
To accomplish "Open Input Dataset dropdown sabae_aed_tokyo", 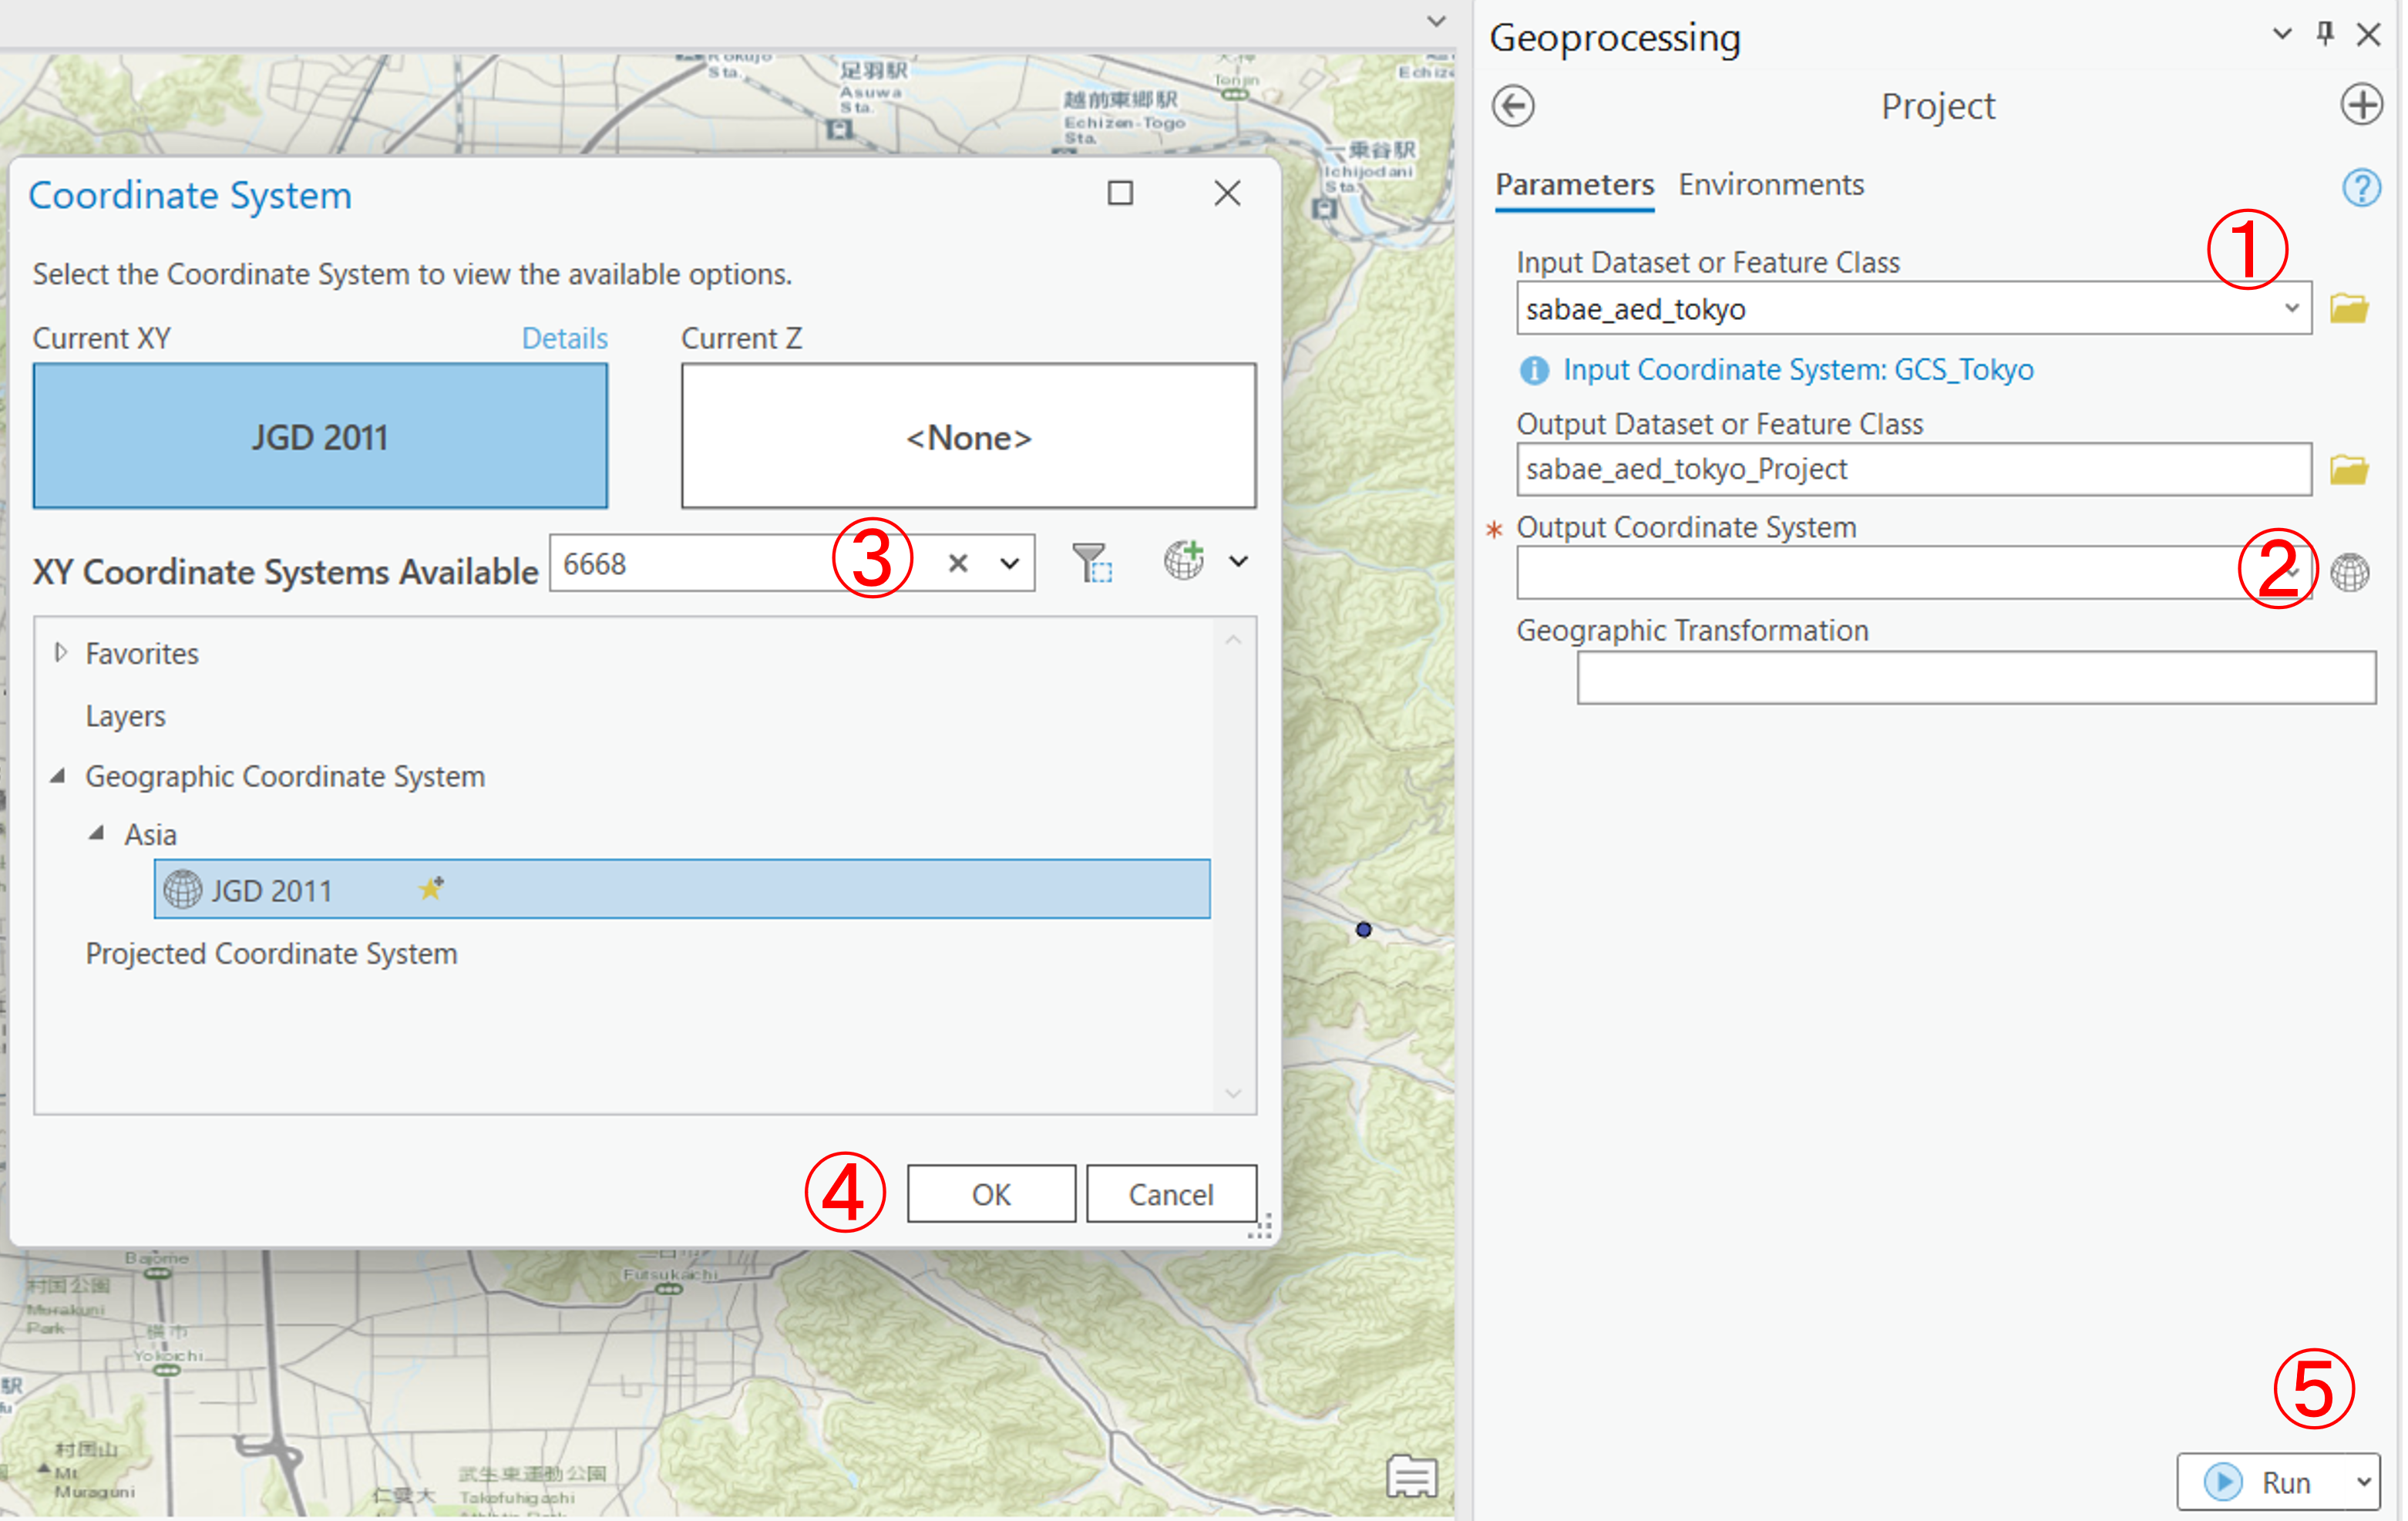I will [x=2291, y=308].
